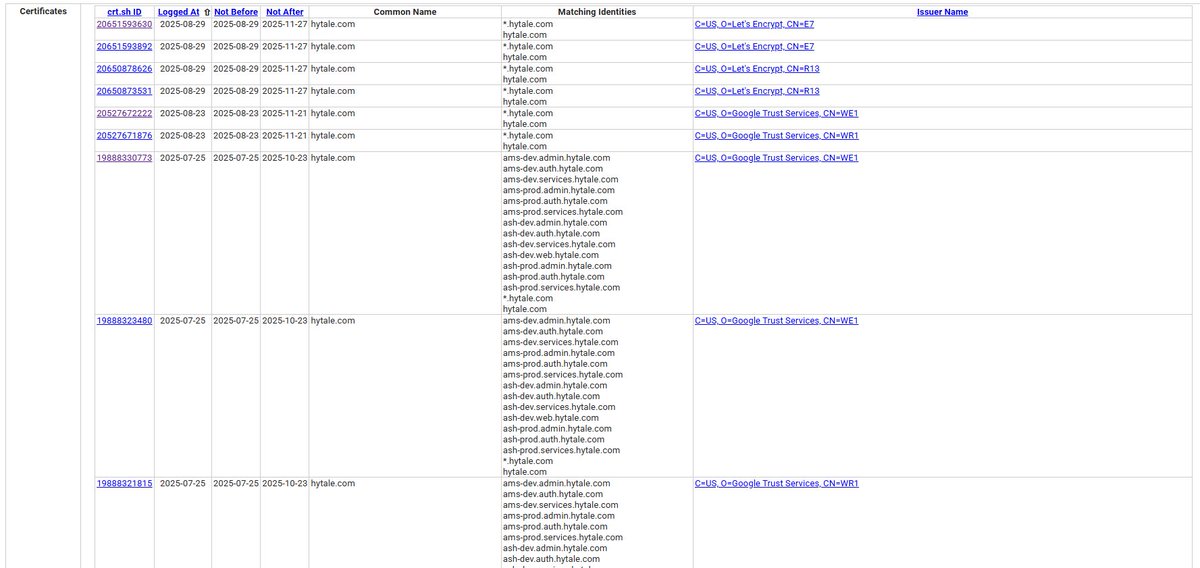Image resolution: width=1200 pixels, height=568 pixels.
Task: Open Google Trust Services WR1 issuer for 19888321815
Action: tap(776, 483)
